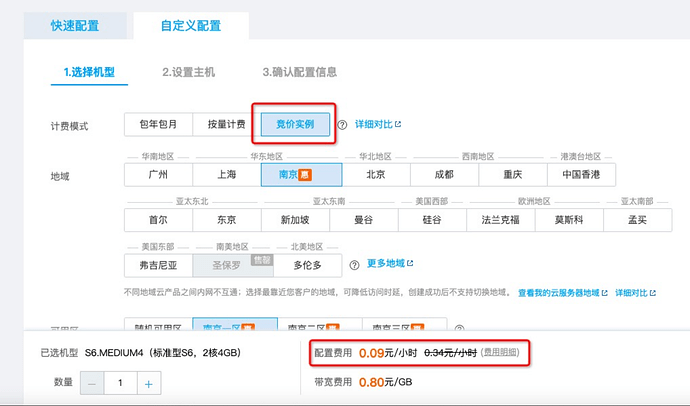Click help icon next to billing modes

point(342,125)
